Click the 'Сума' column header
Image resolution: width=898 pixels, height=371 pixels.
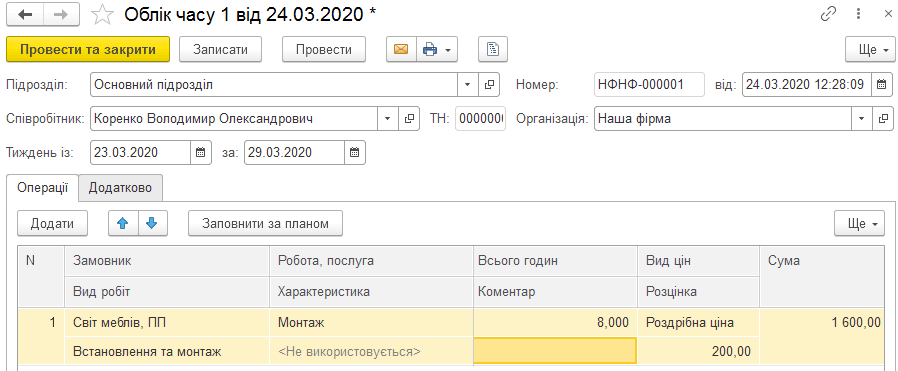click(821, 277)
